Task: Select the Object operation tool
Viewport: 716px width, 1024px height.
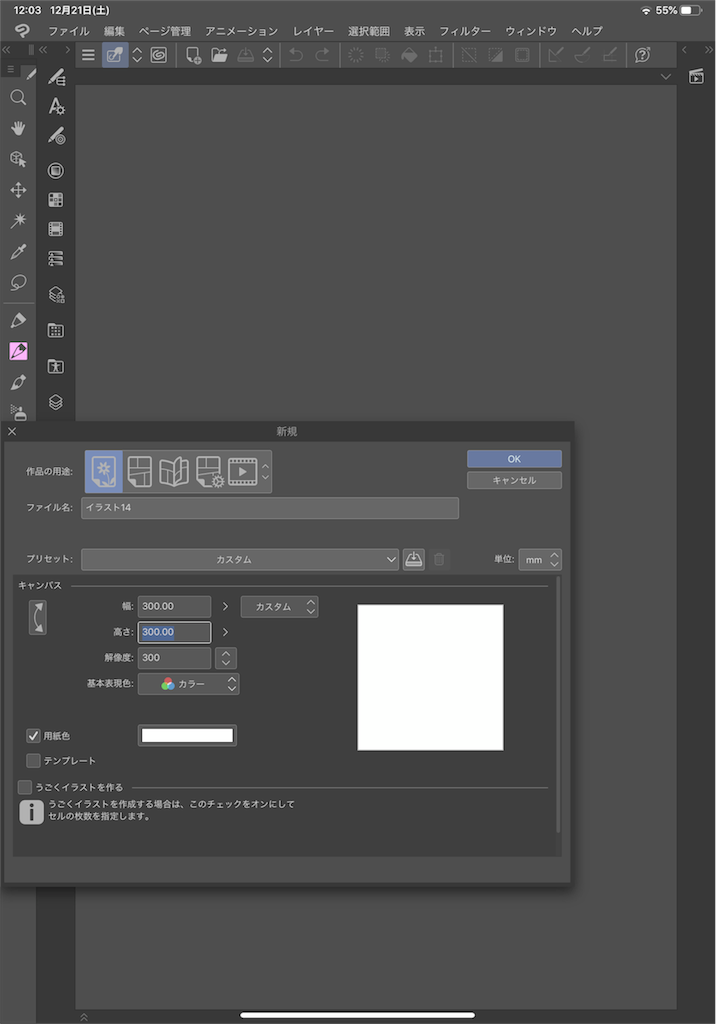Action: click(x=18, y=159)
